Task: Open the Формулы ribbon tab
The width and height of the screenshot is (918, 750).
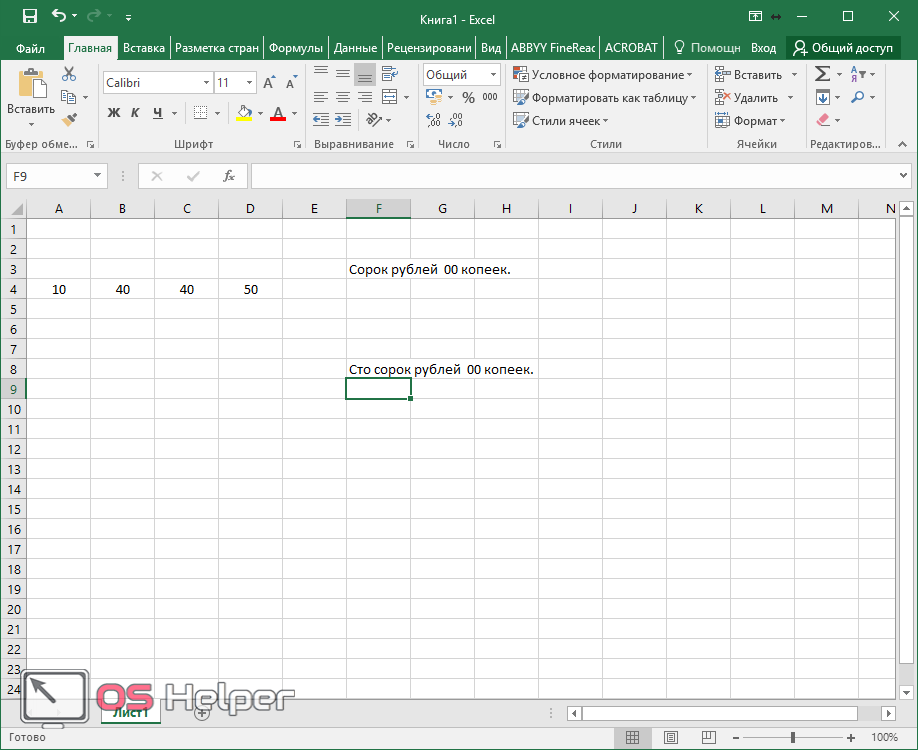Action: [295, 47]
